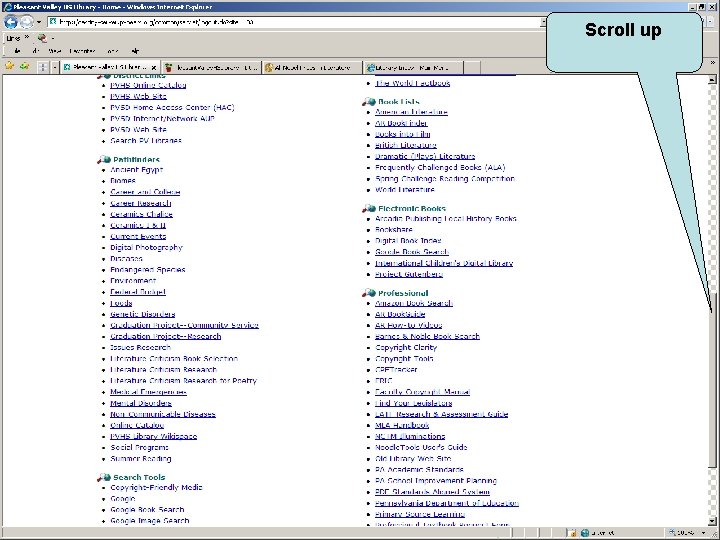Open the PVHS Online Catalog link

(x=148, y=85)
